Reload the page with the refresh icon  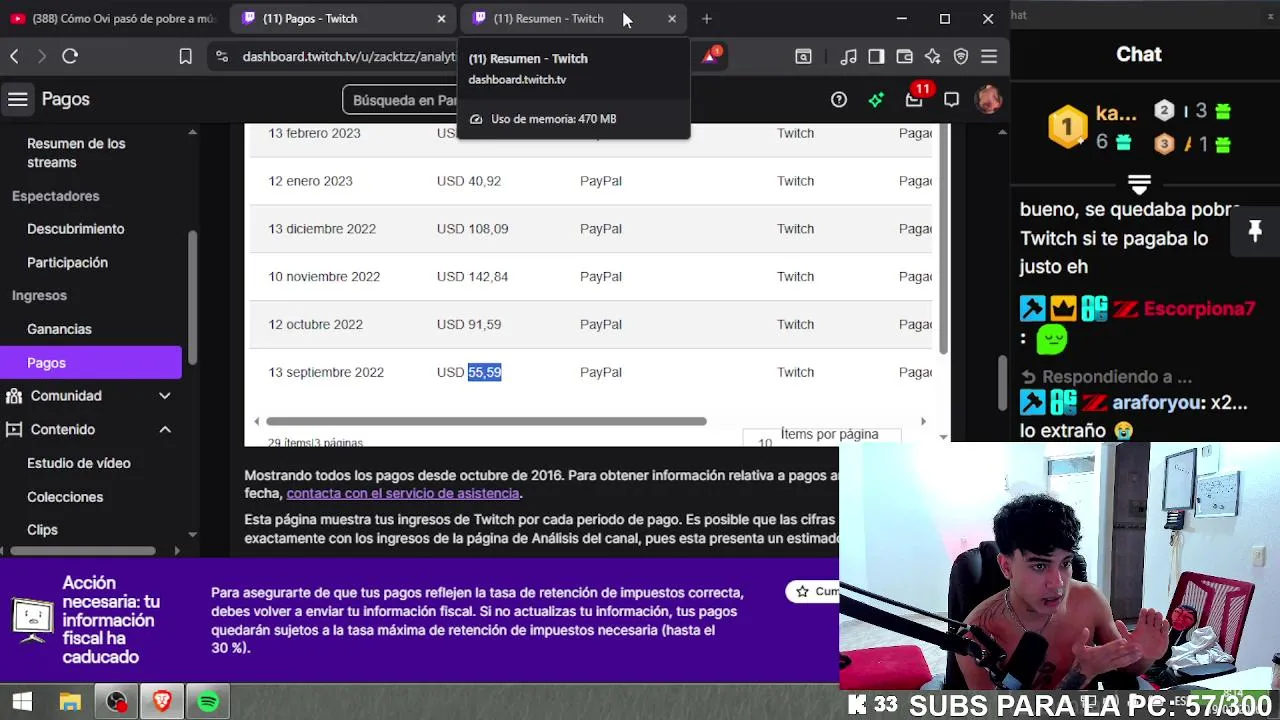[70, 57]
